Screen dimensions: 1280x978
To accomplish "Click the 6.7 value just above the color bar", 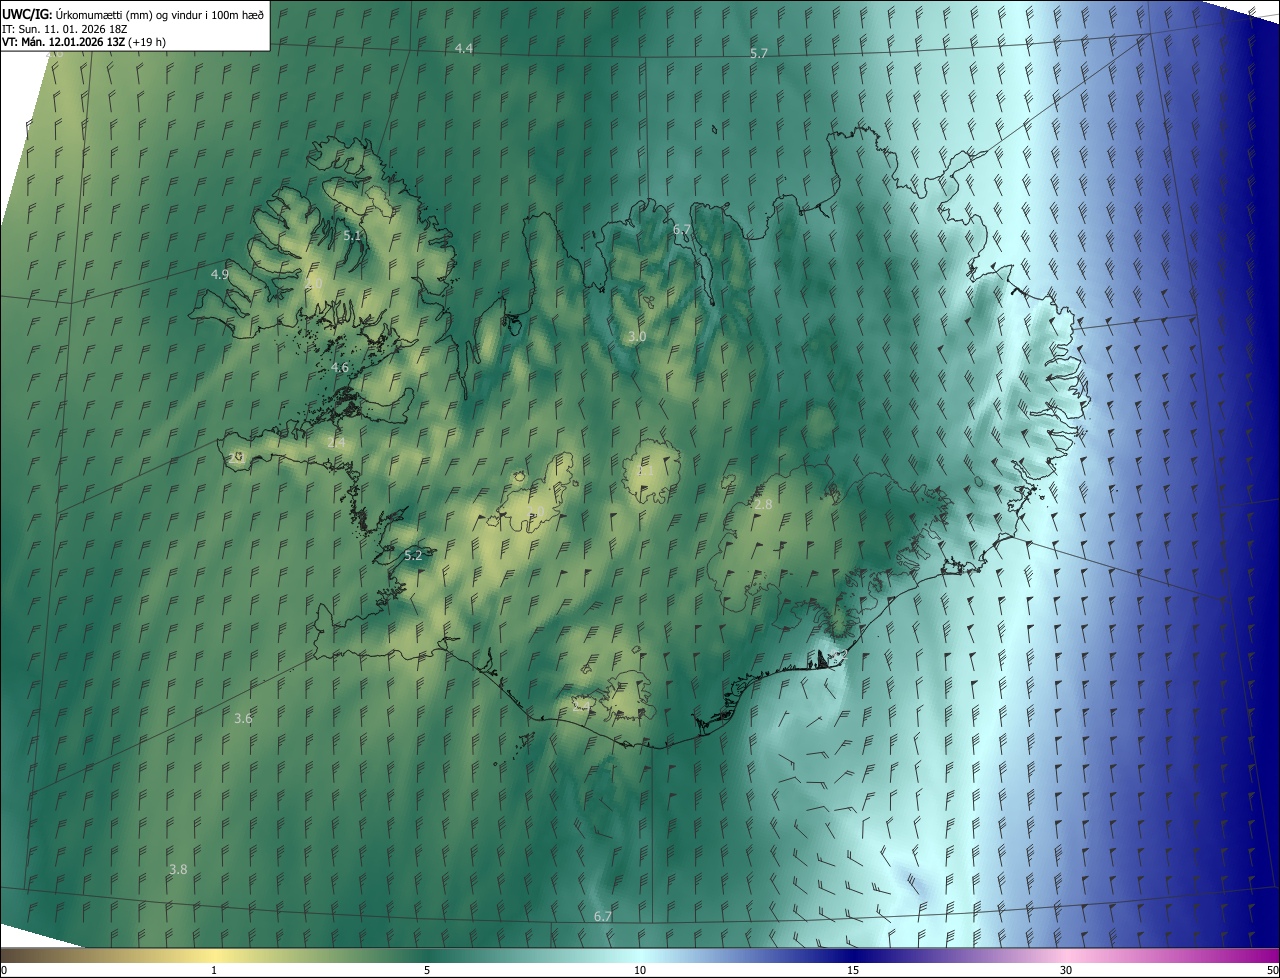I will [x=603, y=916].
